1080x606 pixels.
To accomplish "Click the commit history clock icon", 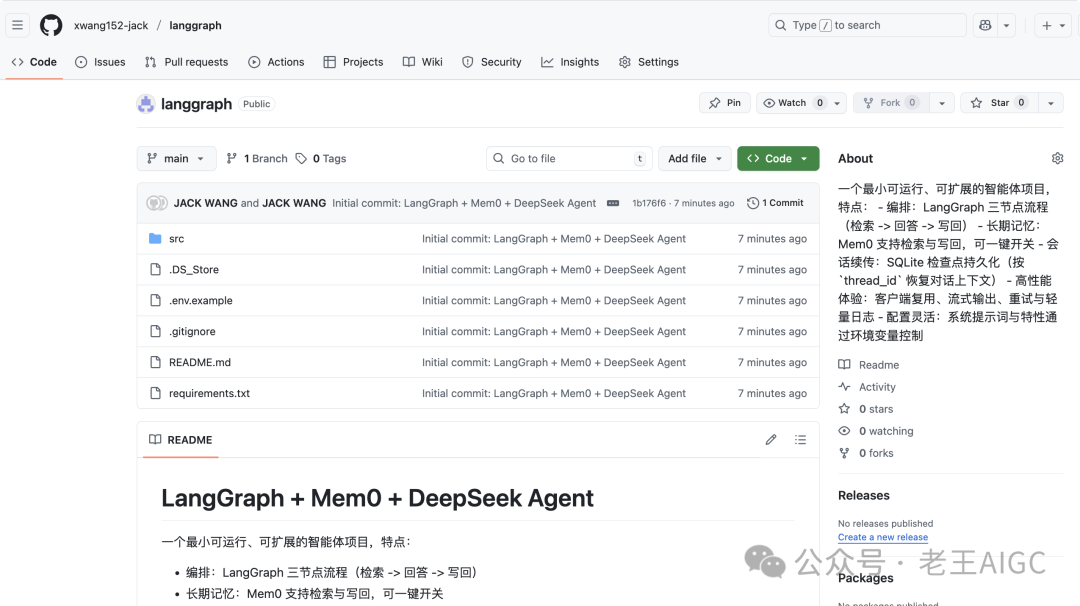I will click(x=752, y=202).
